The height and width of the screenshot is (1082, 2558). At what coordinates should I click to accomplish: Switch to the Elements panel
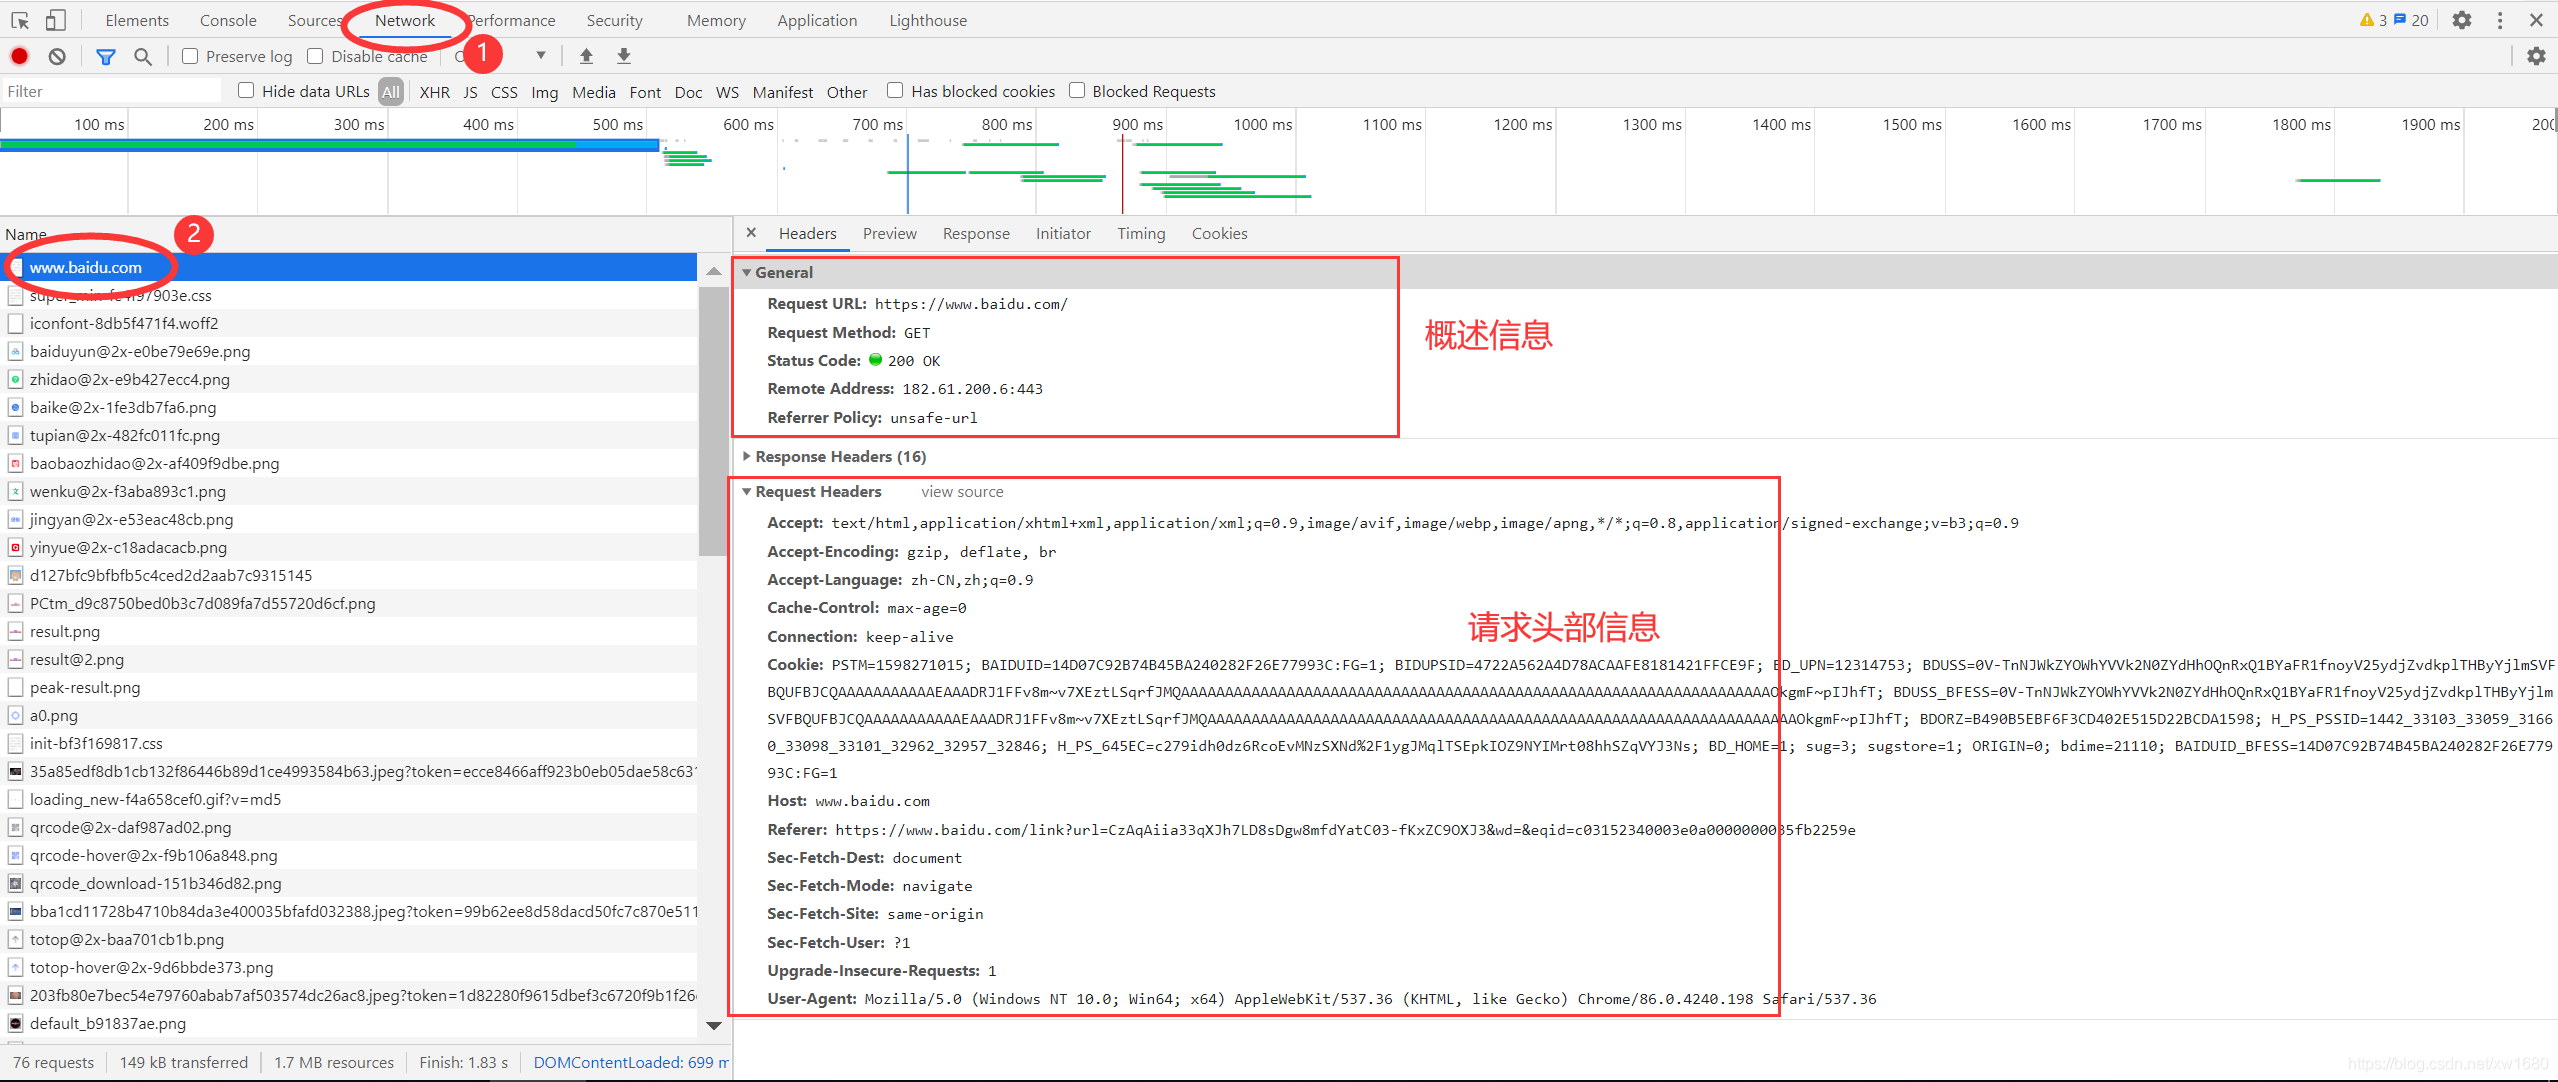137,20
